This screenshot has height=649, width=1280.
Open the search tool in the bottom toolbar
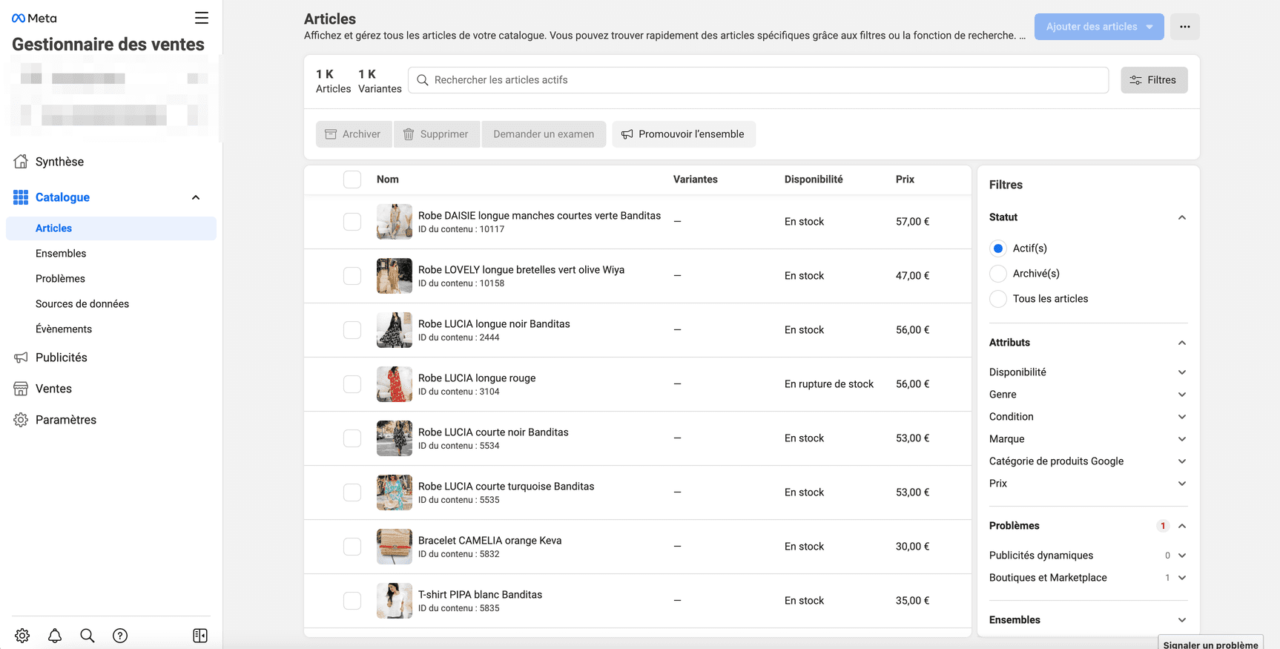tap(87, 635)
